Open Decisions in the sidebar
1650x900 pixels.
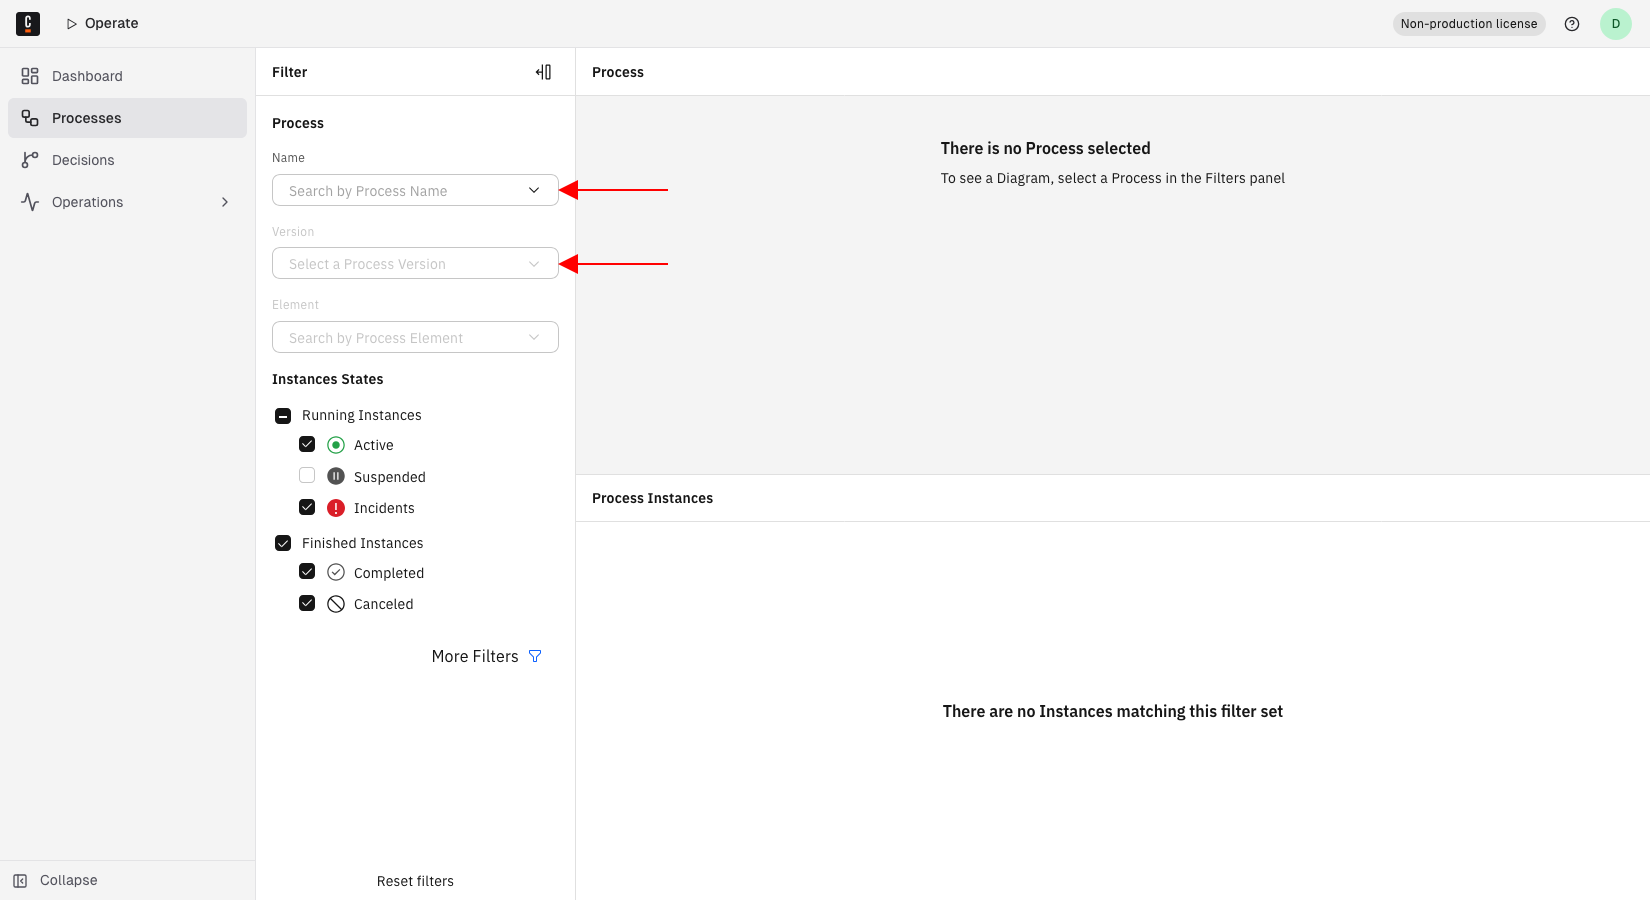point(127,160)
